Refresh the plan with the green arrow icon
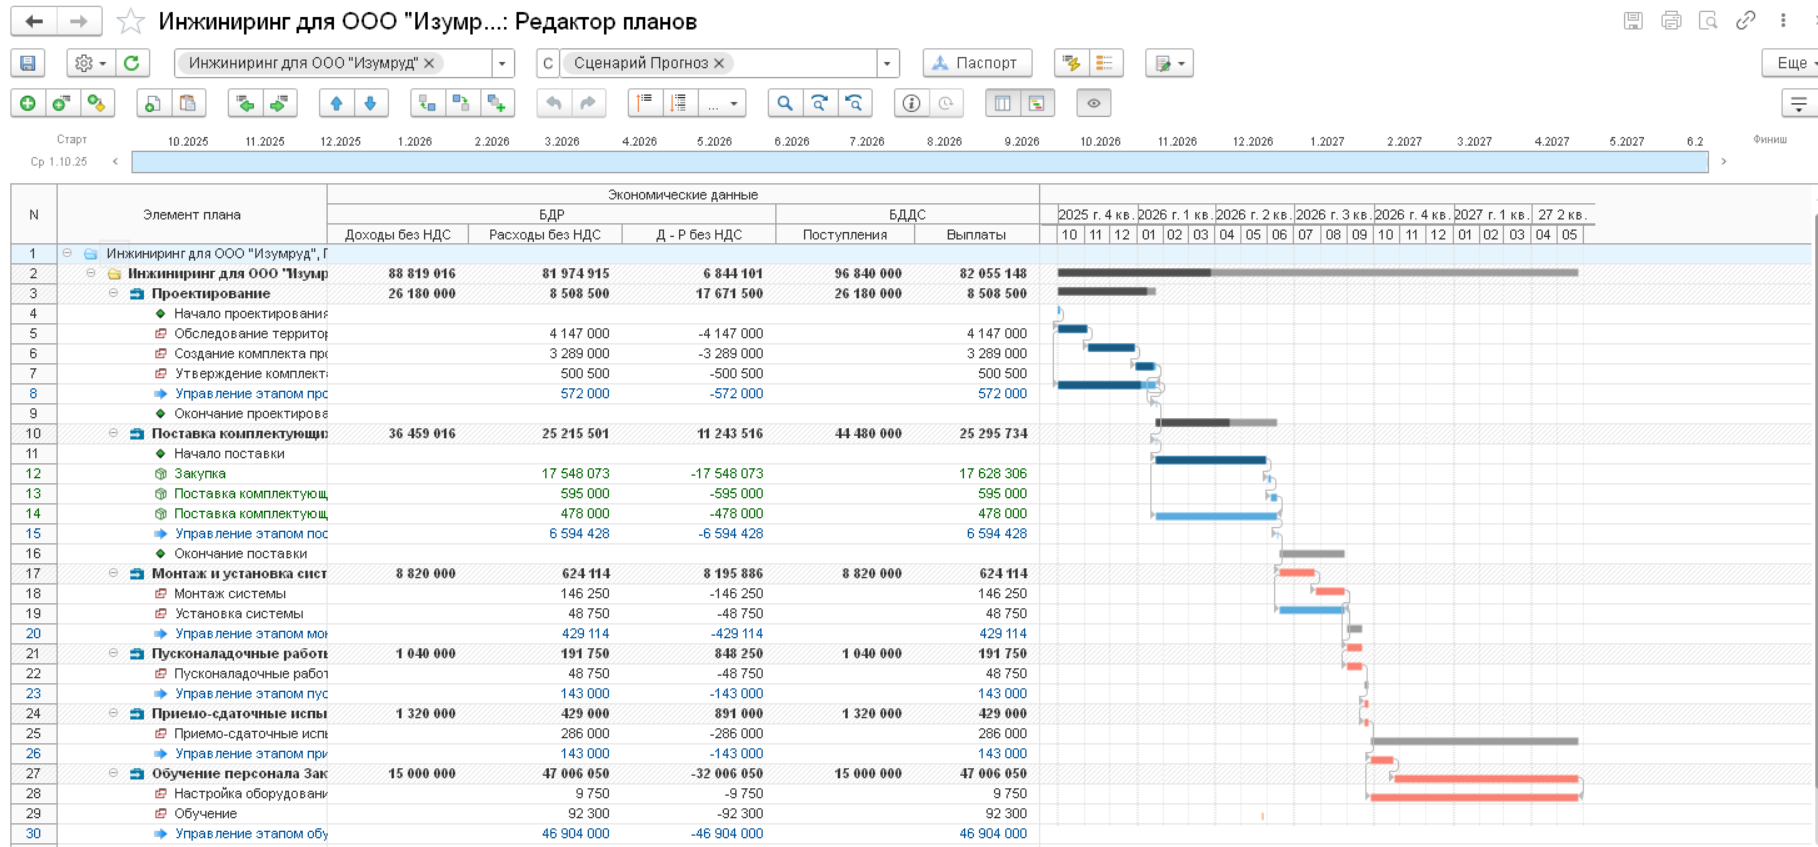 tap(131, 63)
